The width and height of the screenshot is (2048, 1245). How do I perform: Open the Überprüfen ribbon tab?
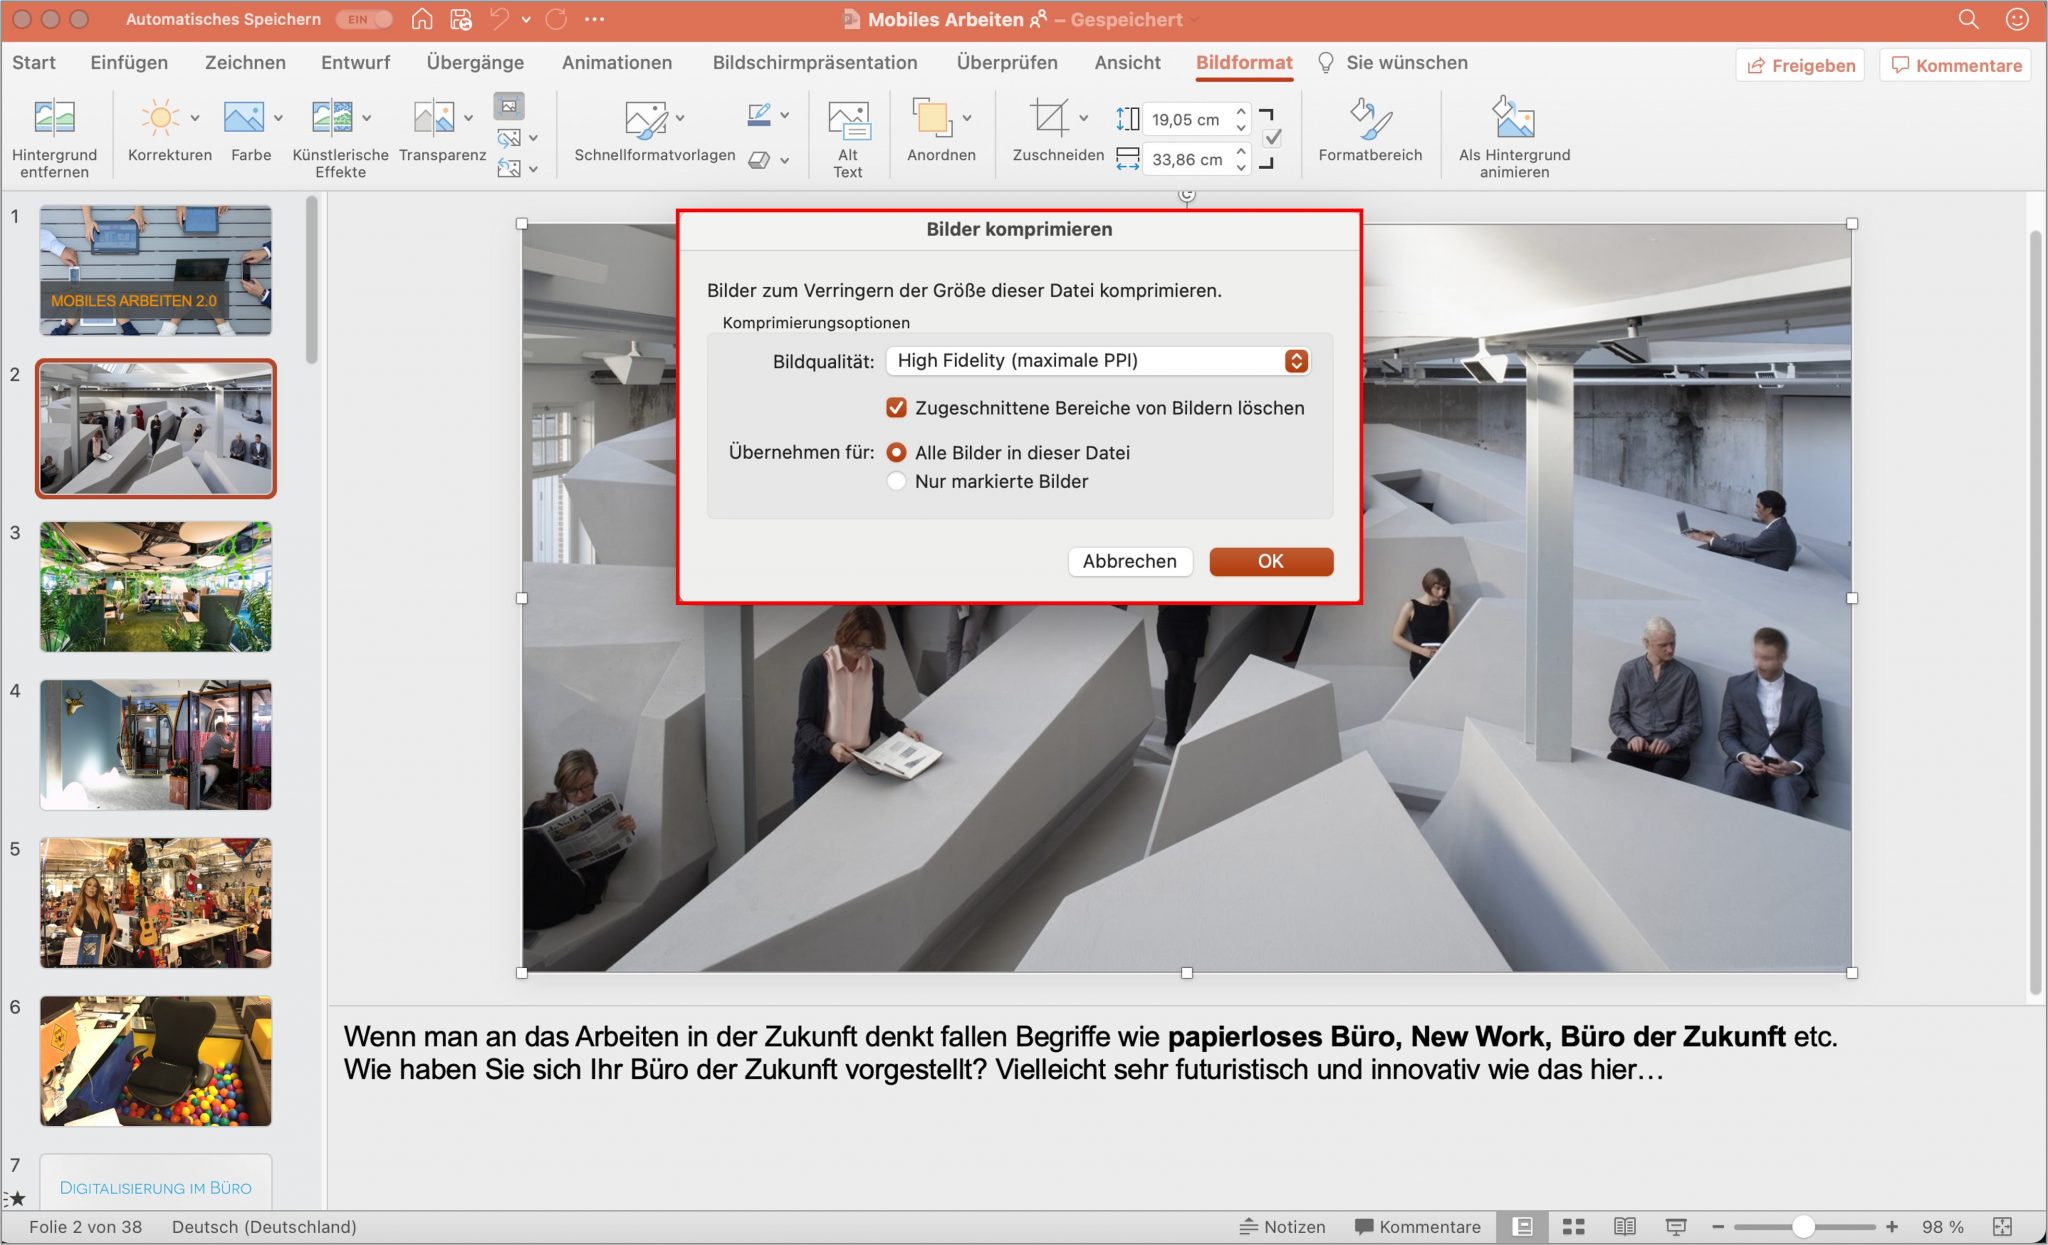1007,62
